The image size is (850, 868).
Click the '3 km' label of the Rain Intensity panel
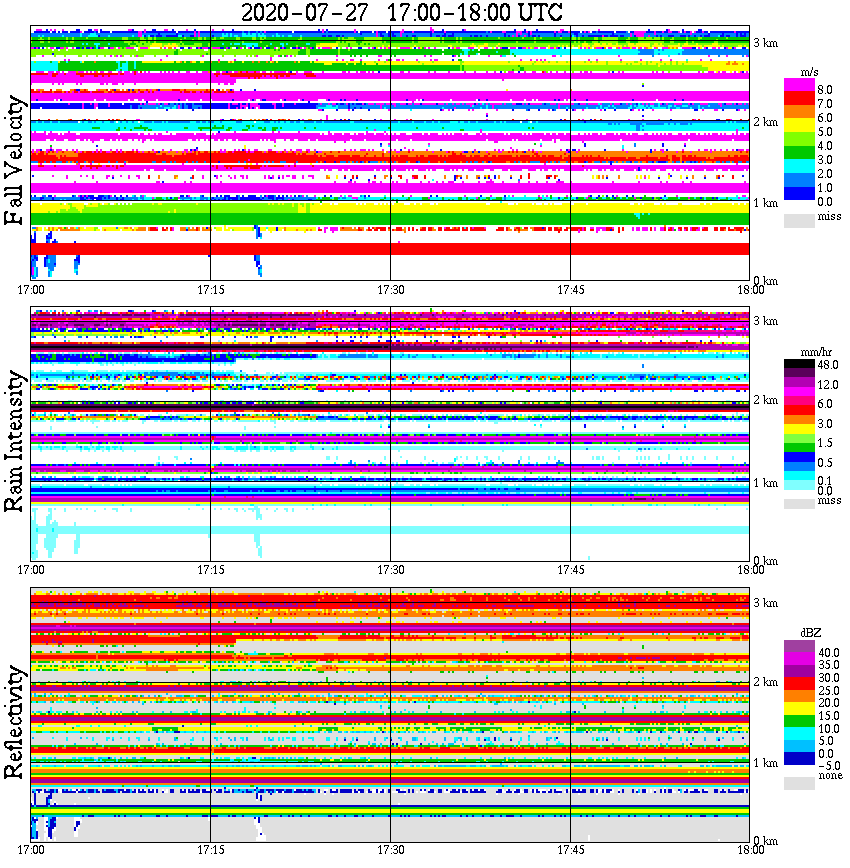[765, 321]
